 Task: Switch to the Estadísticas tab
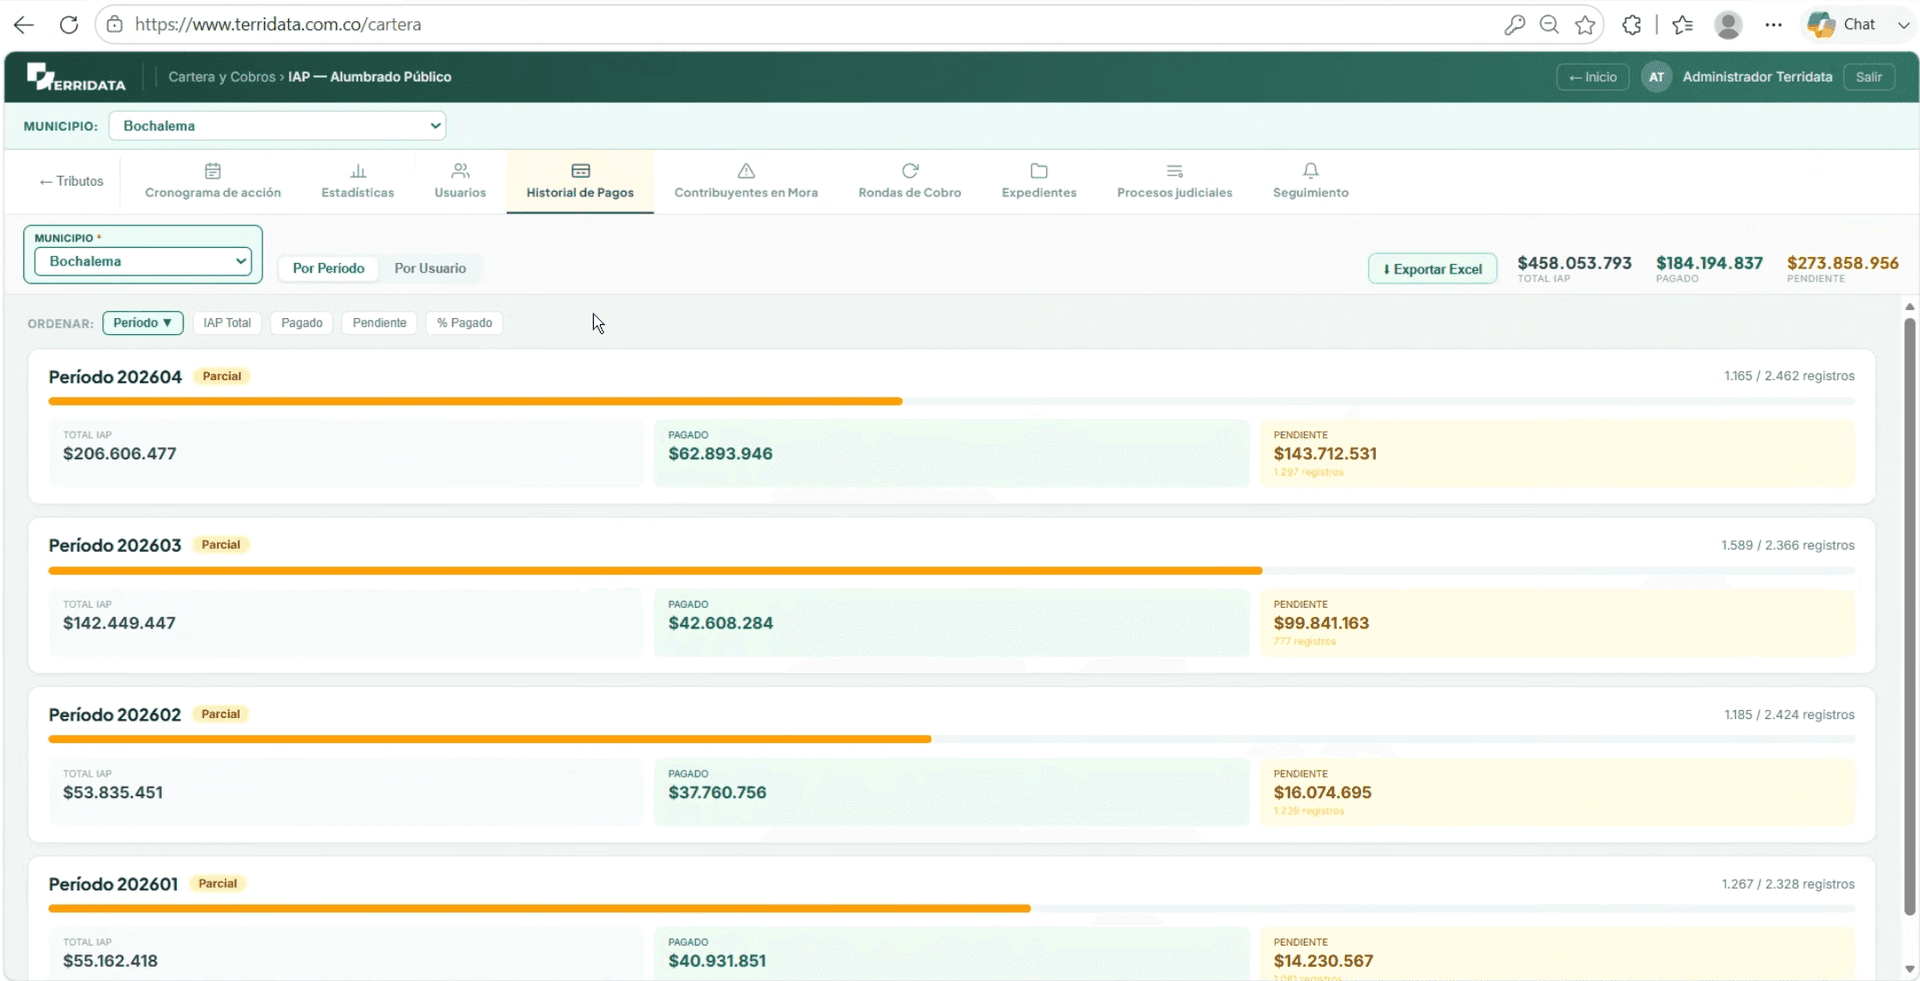coord(357,181)
